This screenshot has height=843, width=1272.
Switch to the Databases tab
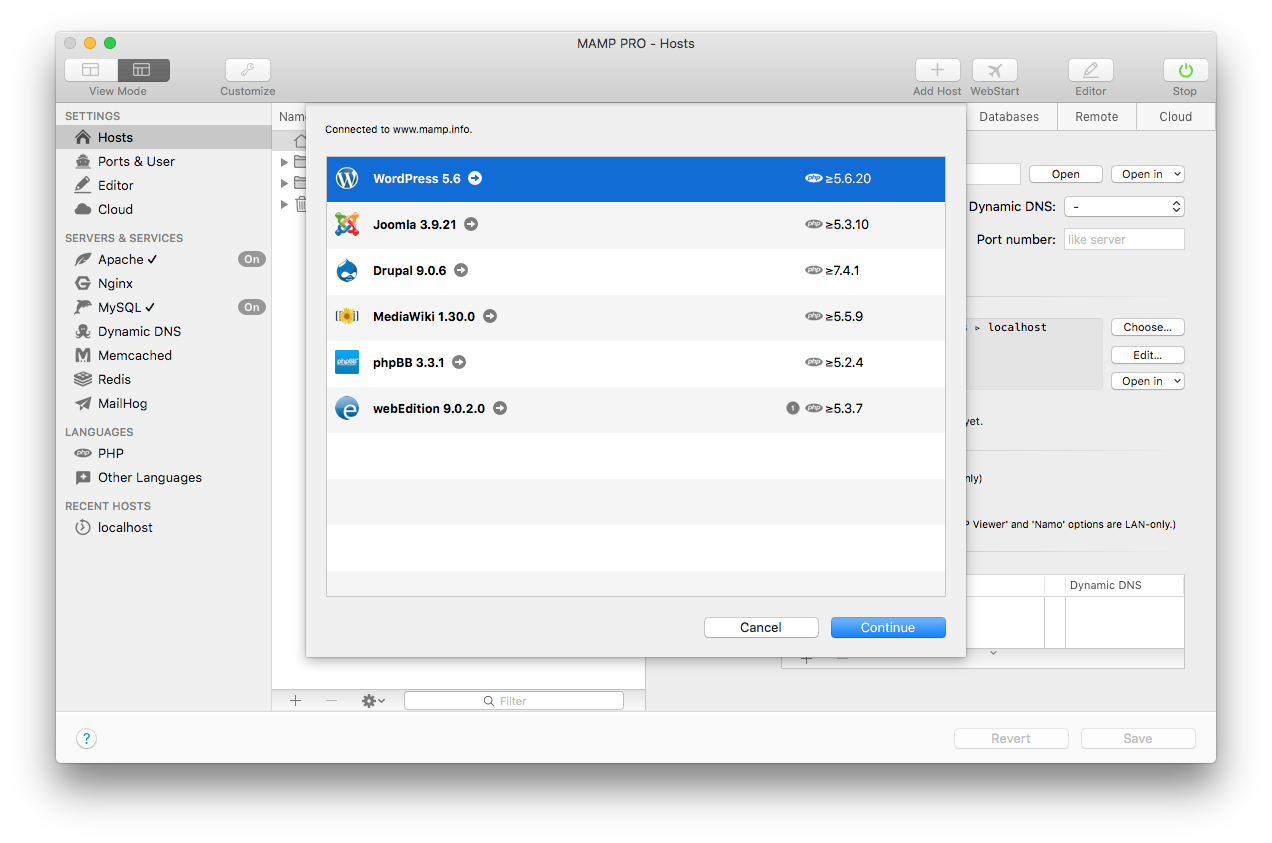pos(1008,117)
